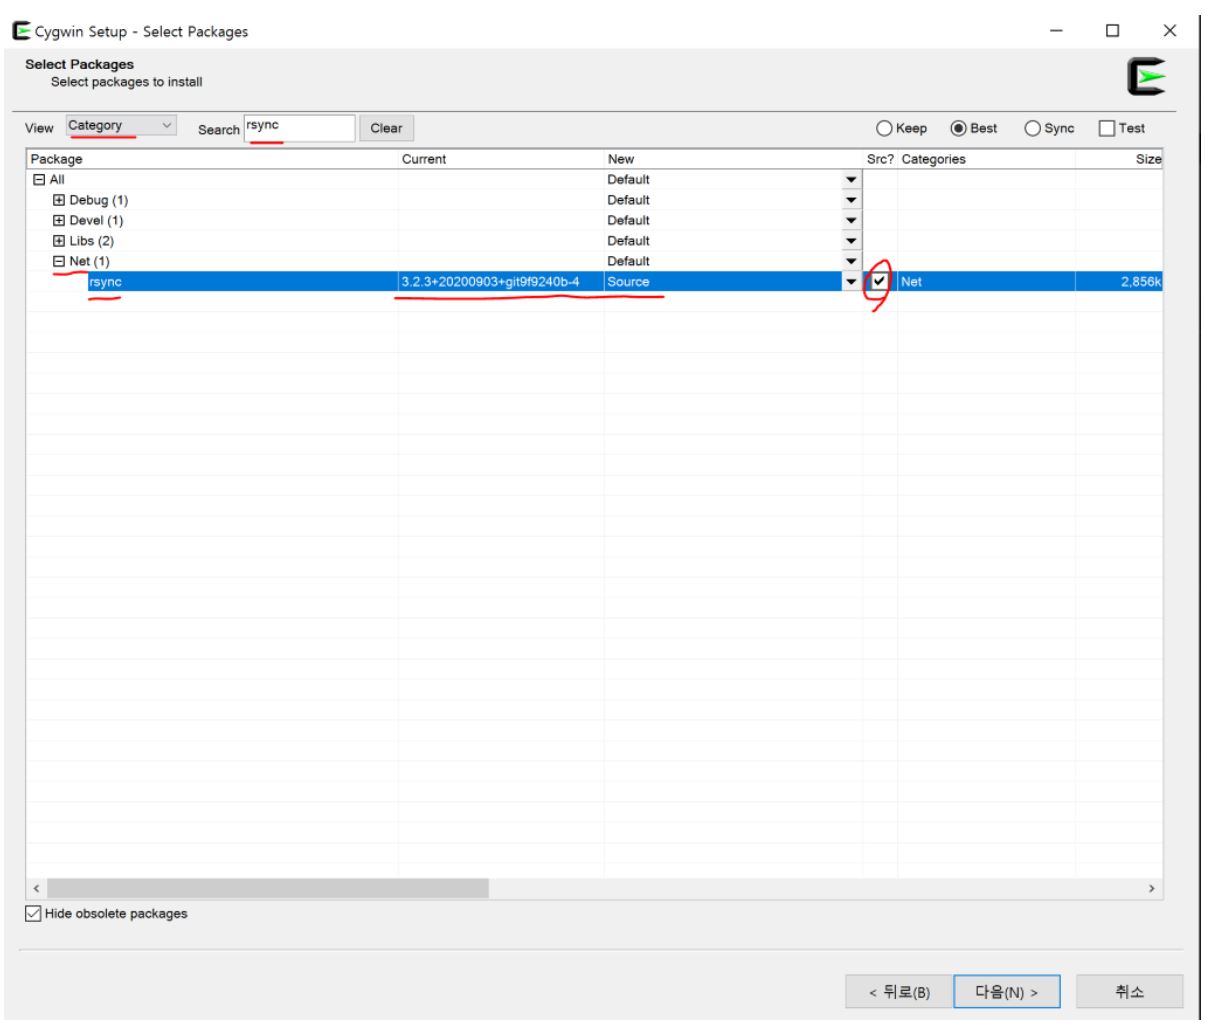Click the Default value in Debug row
Viewport: 1205px width, 1035px height.
point(628,200)
